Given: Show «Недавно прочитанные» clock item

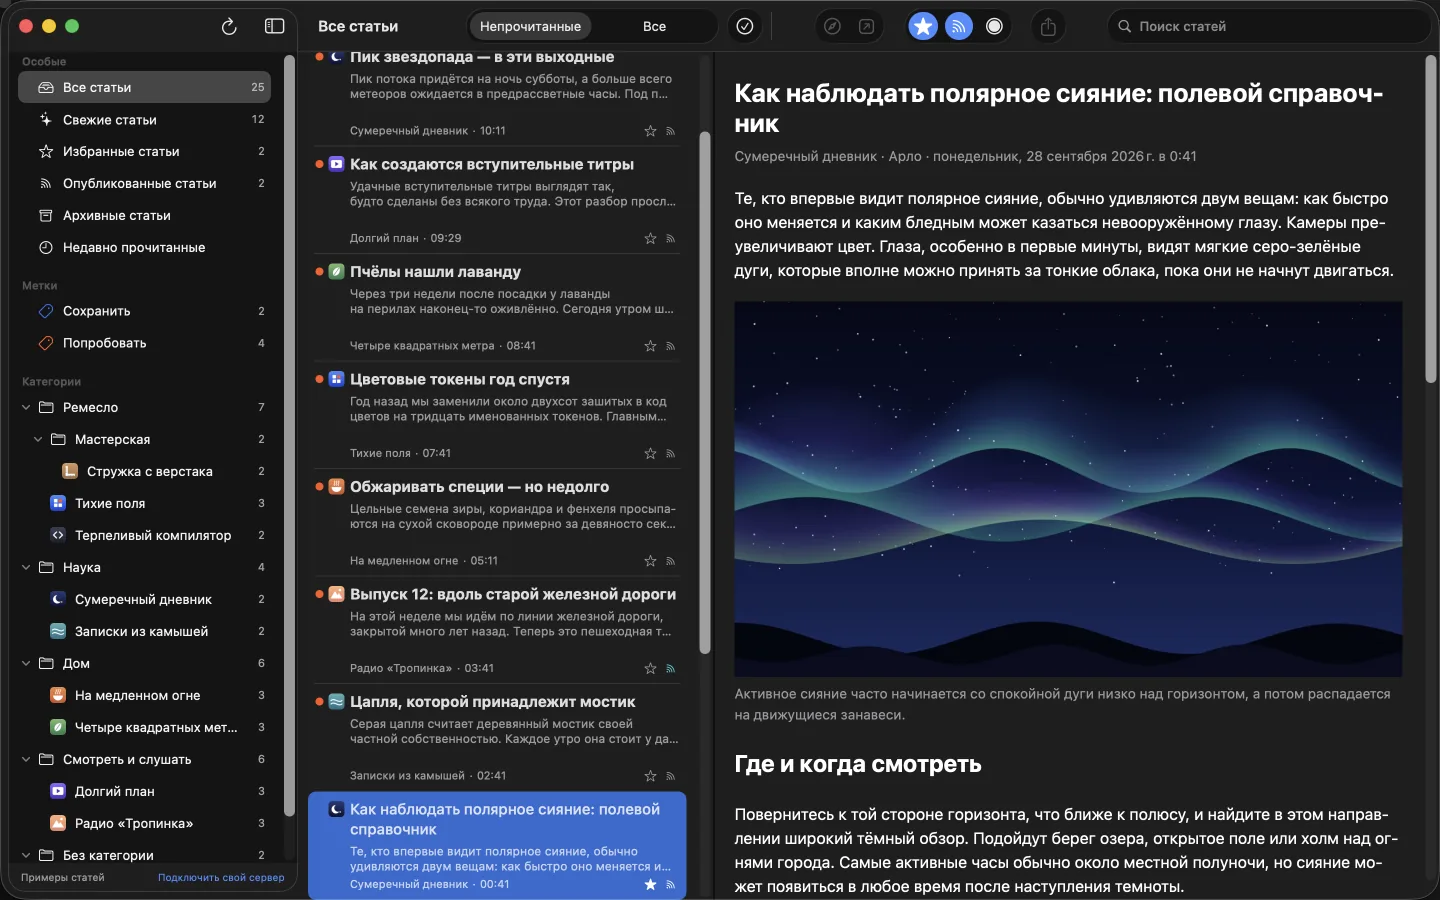Looking at the screenshot, I should (x=144, y=248).
